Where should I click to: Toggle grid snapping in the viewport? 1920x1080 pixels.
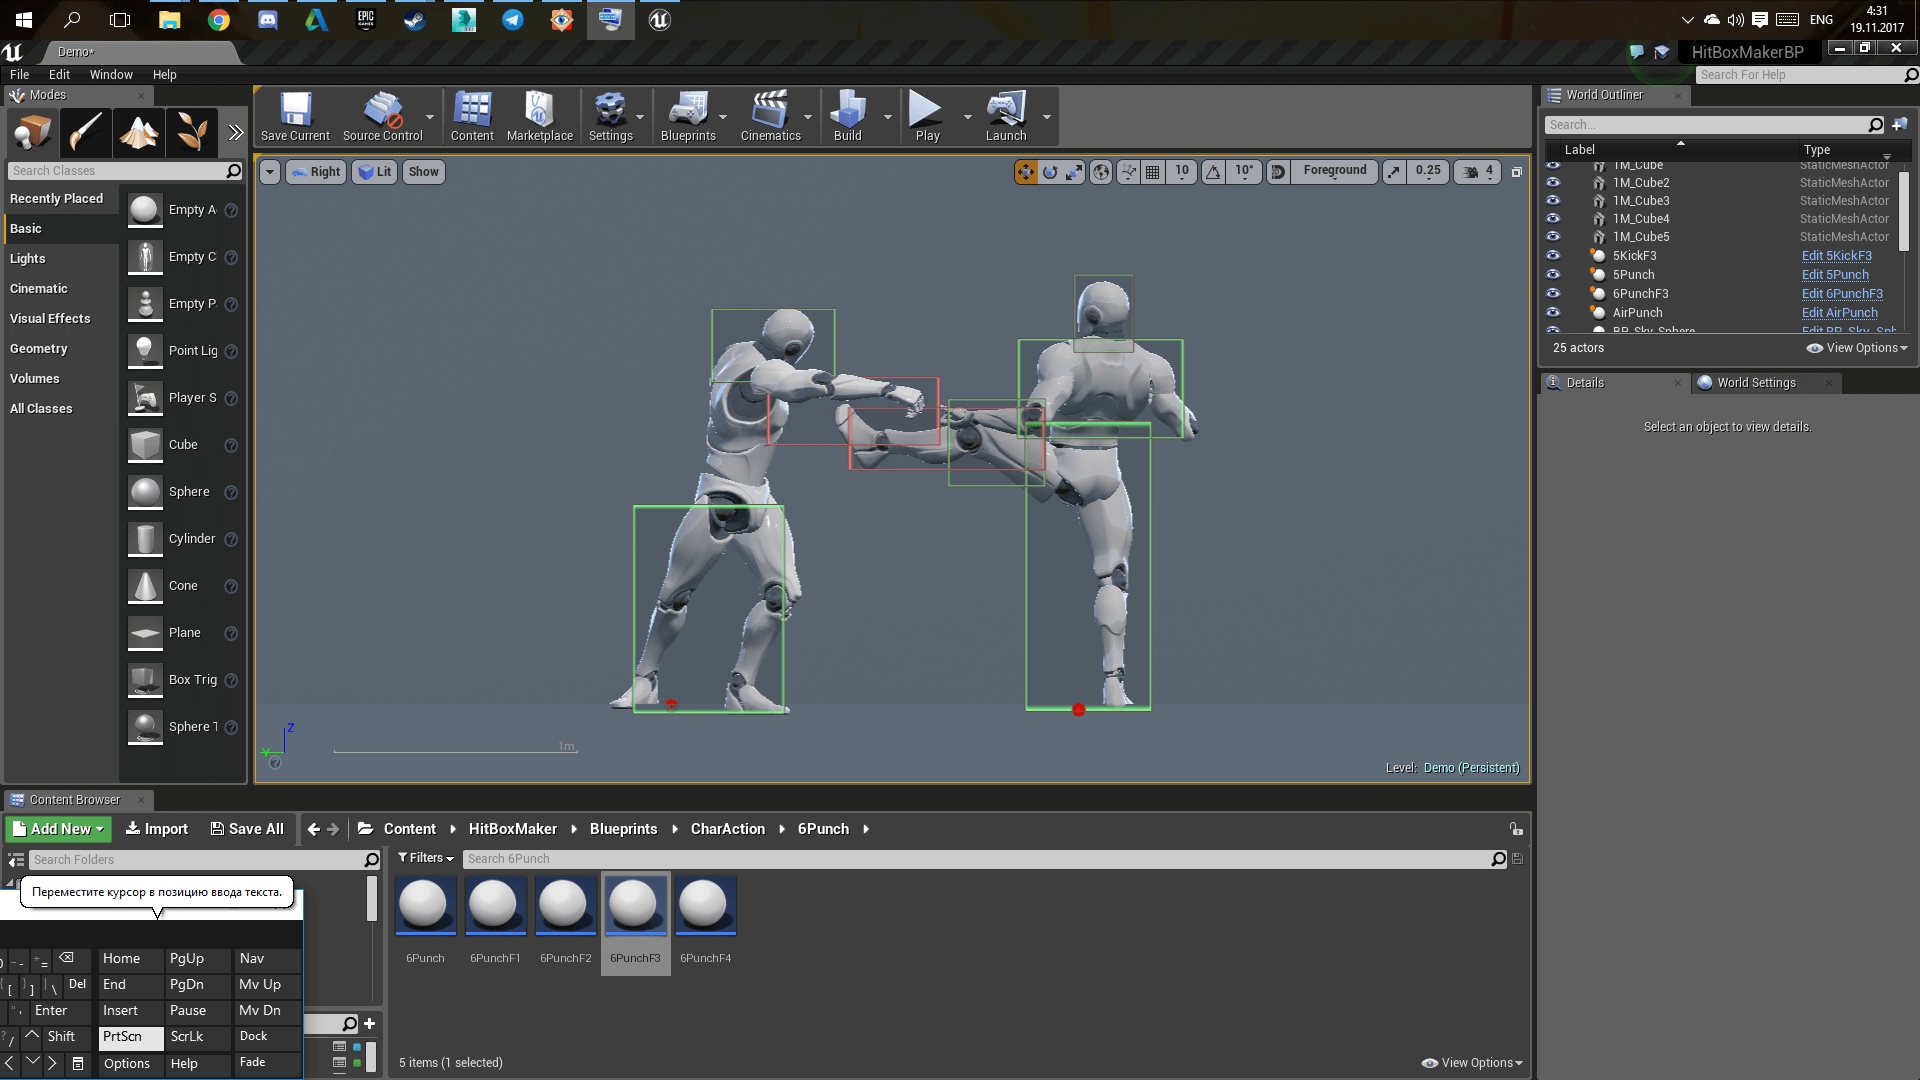(1152, 171)
